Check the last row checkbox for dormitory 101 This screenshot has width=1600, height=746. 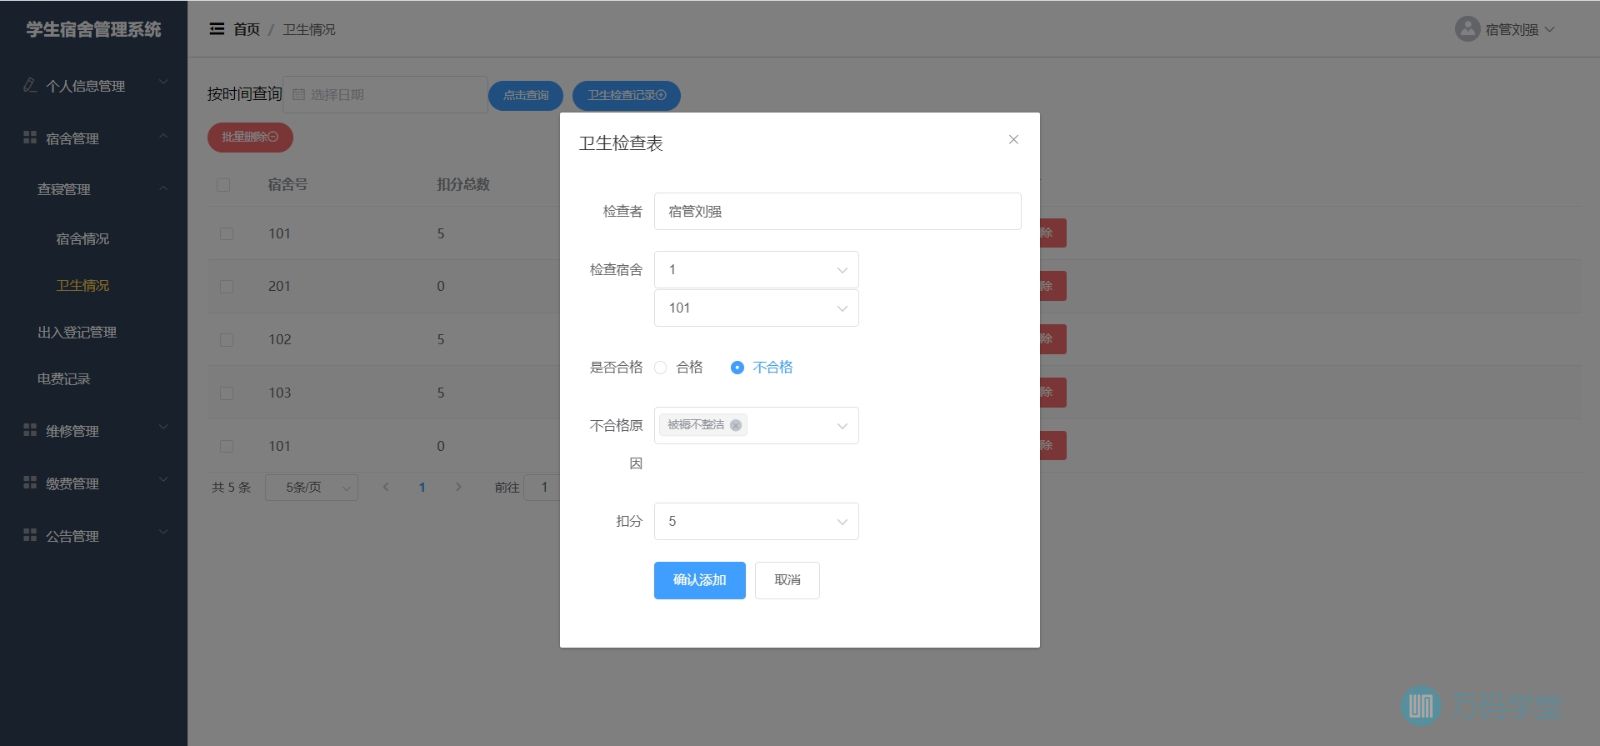(226, 446)
